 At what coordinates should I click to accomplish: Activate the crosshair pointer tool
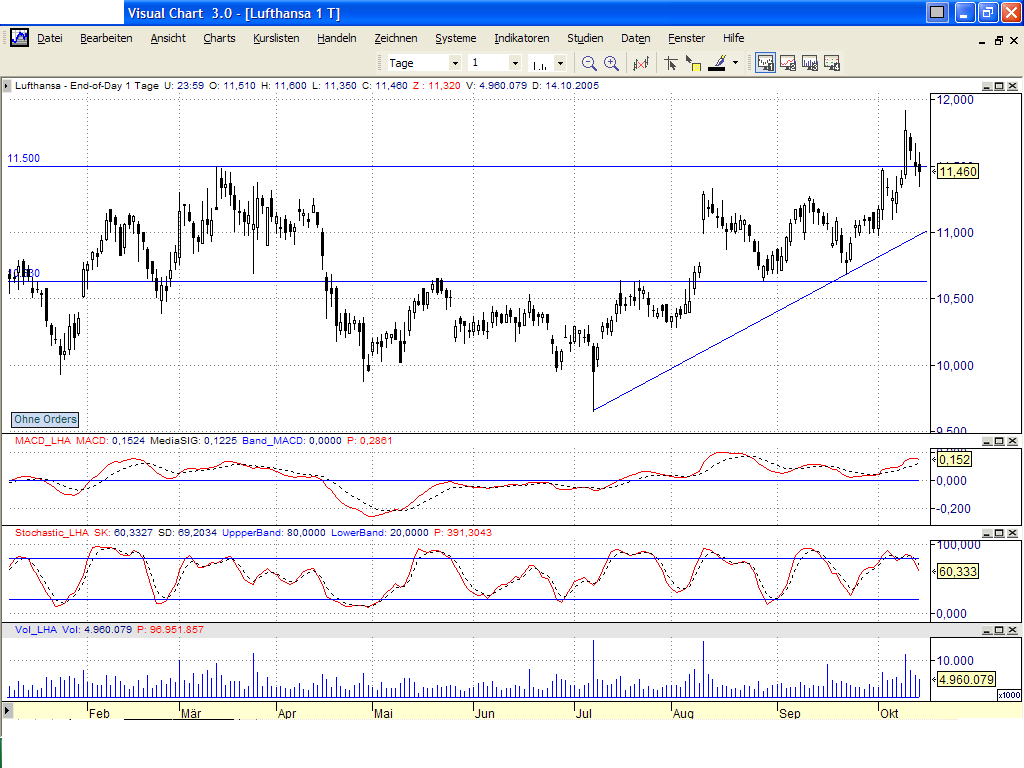tap(671, 62)
